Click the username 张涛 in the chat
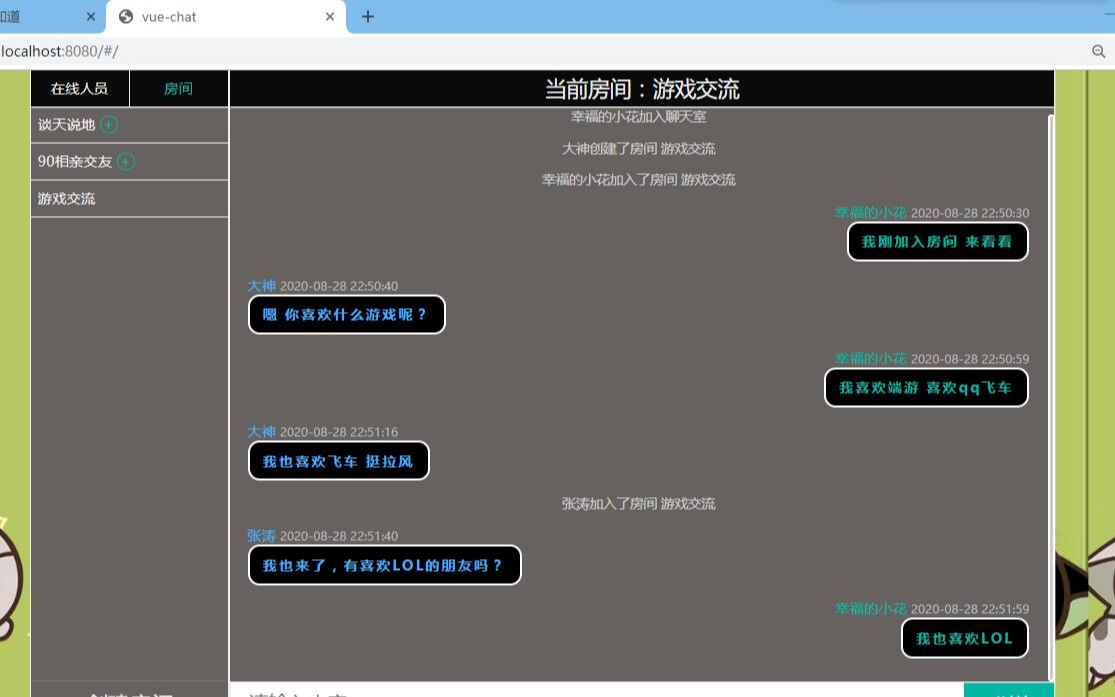The width and height of the screenshot is (1115, 697). [x=262, y=536]
